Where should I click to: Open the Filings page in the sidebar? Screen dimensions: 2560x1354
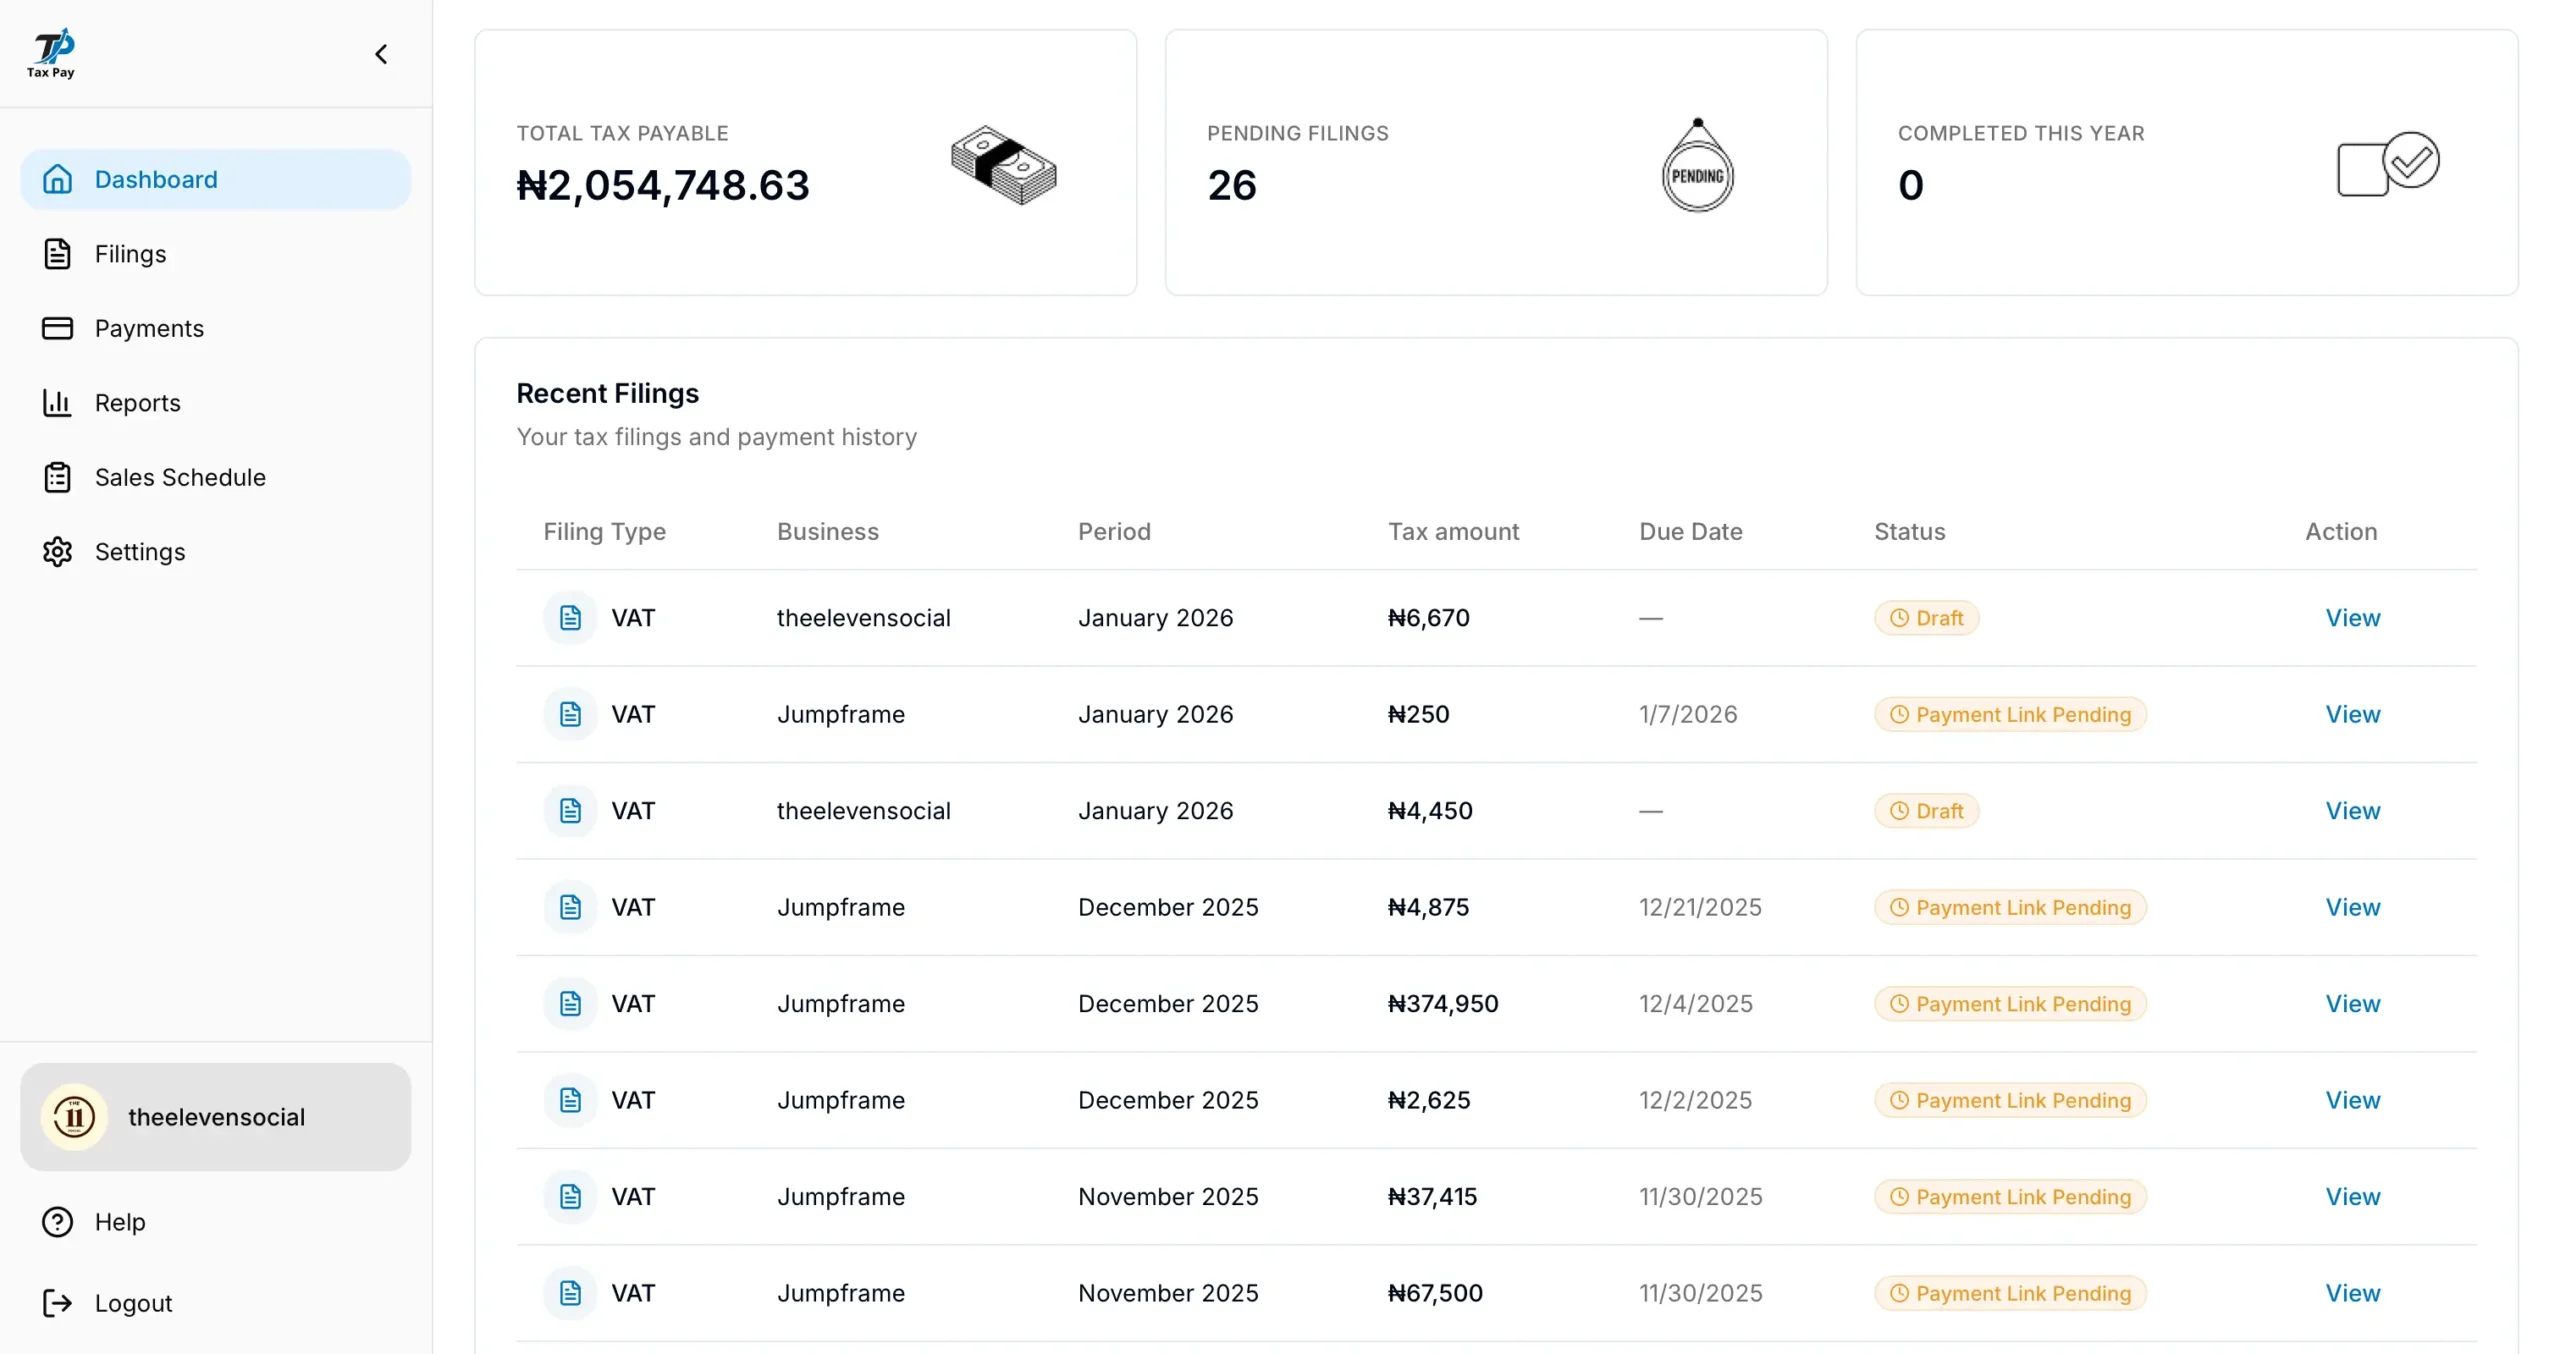point(130,254)
